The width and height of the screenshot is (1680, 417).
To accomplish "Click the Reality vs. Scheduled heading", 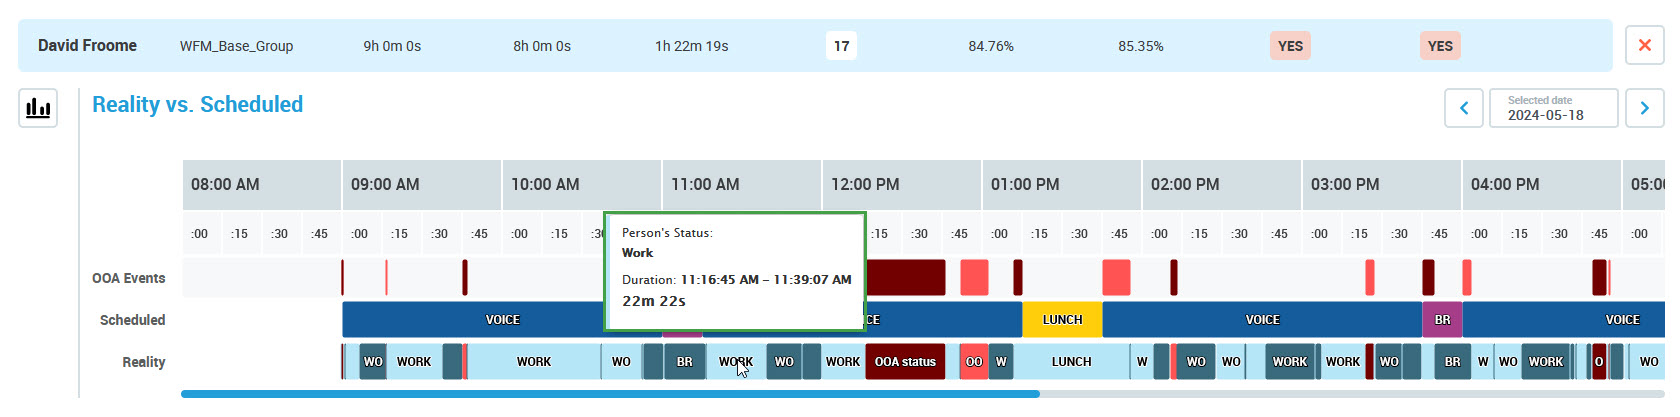I will tap(197, 105).
